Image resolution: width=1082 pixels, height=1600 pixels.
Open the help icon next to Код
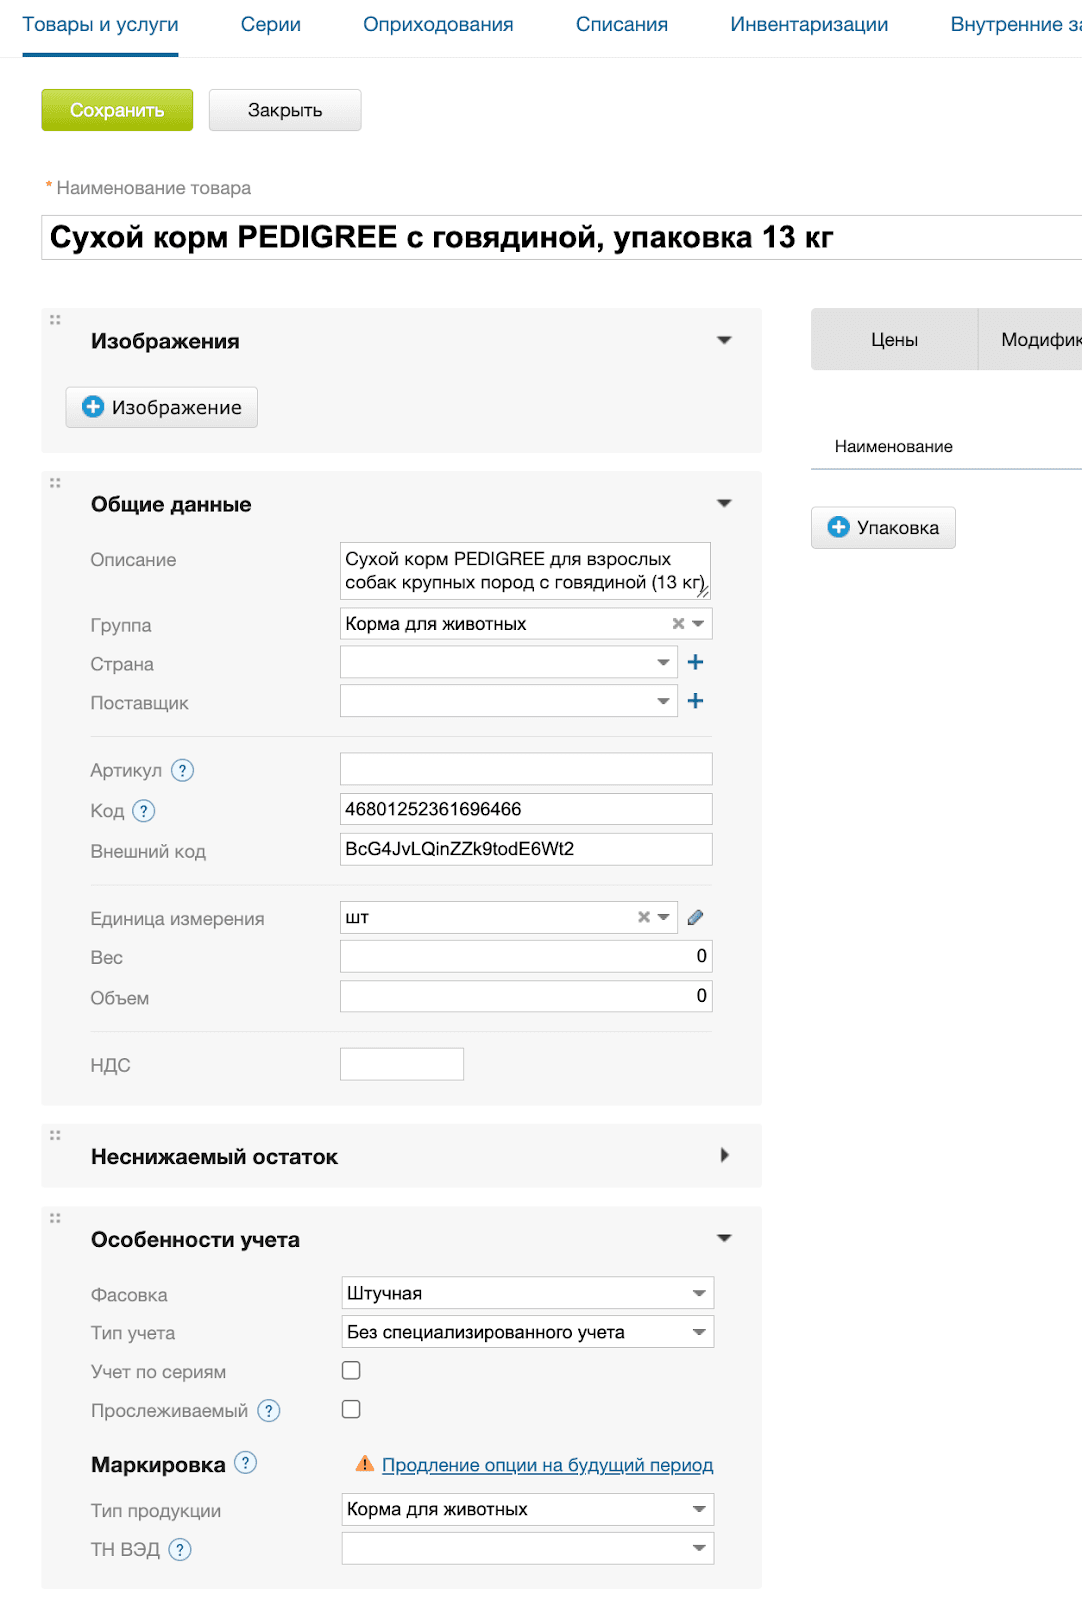pyautogui.click(x=144, y=811)
